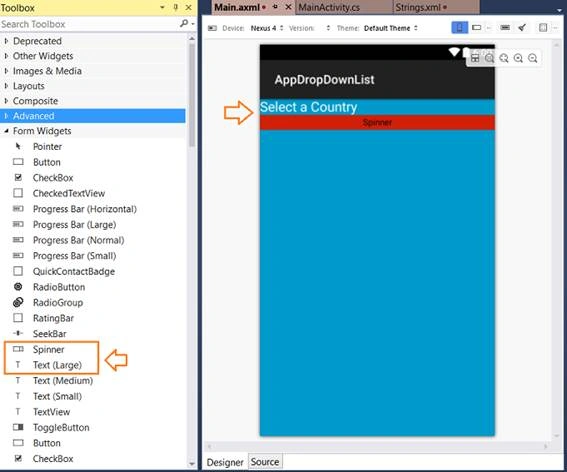Screen dimensions: 567x472
Task: Click the highlighted zoom-to-fit magnifier icon
Action: (x=489, y=58)
